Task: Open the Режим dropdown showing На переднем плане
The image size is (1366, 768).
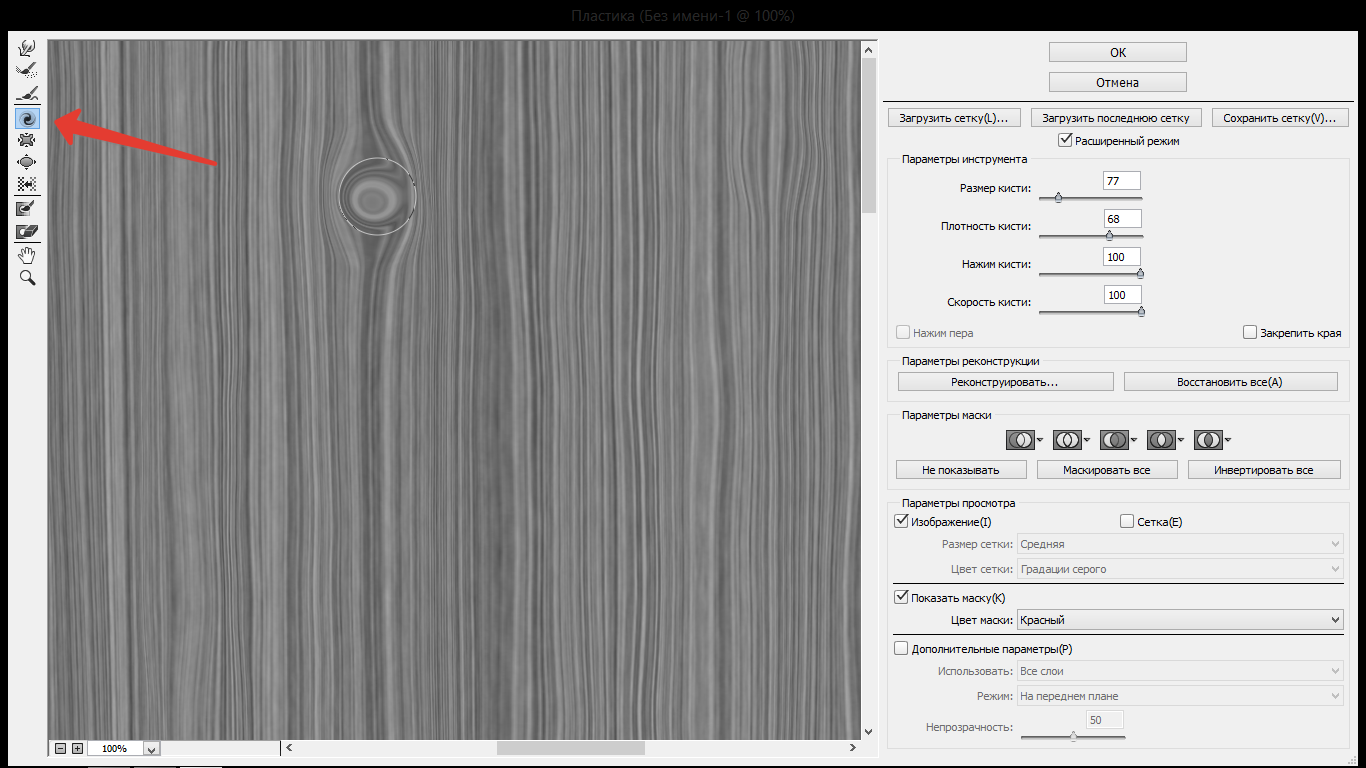Action: (1180, 696)
